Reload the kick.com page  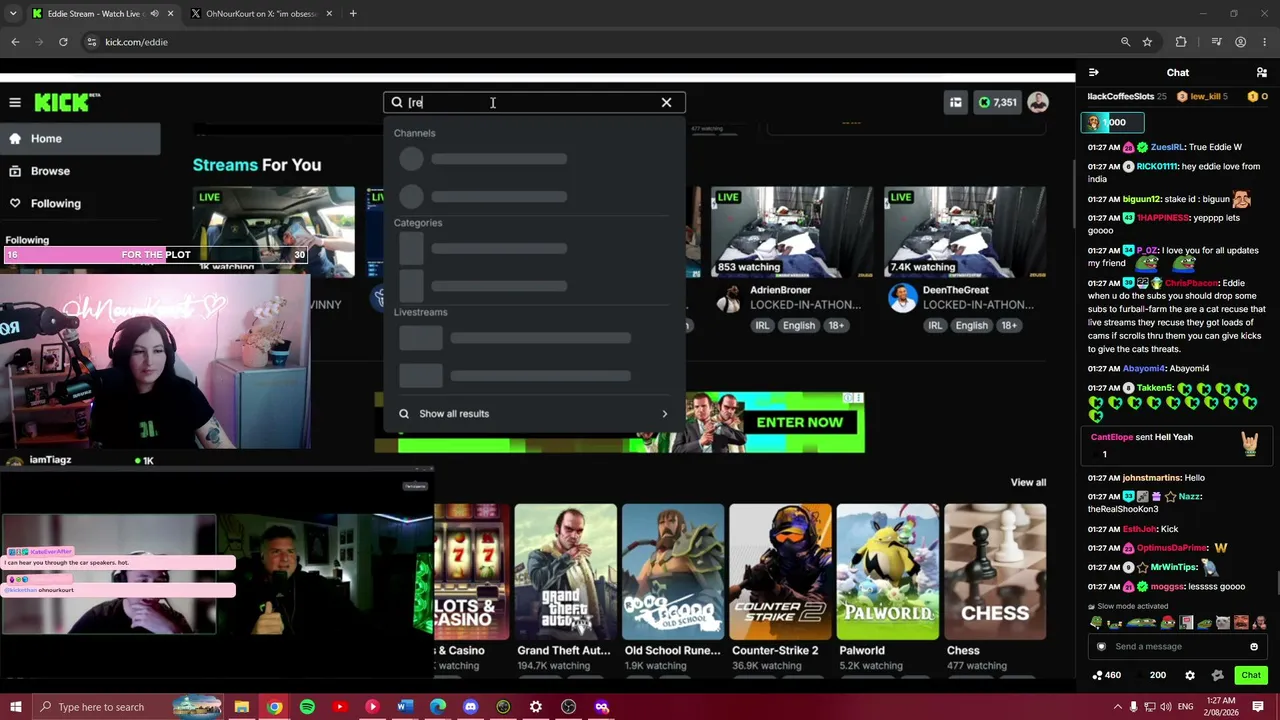tap(63, 42)
